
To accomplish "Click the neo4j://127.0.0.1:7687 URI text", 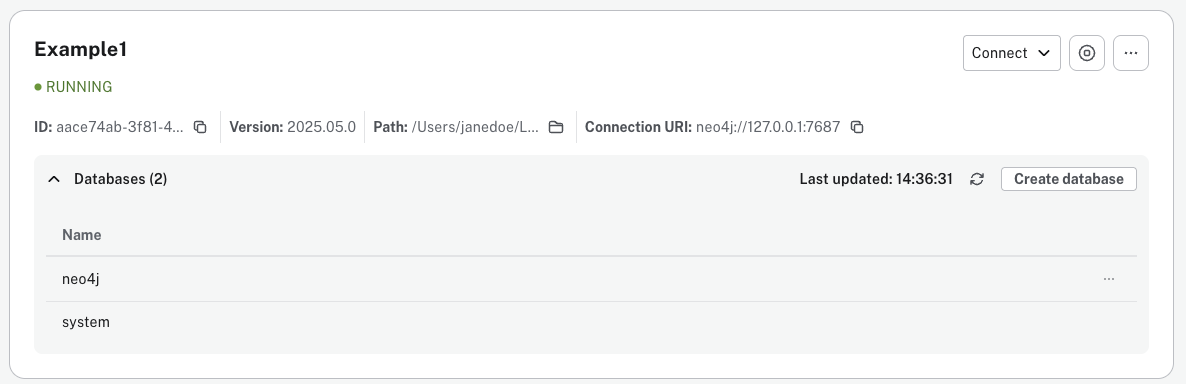I will pyautogui.click(x=768, y=127).
